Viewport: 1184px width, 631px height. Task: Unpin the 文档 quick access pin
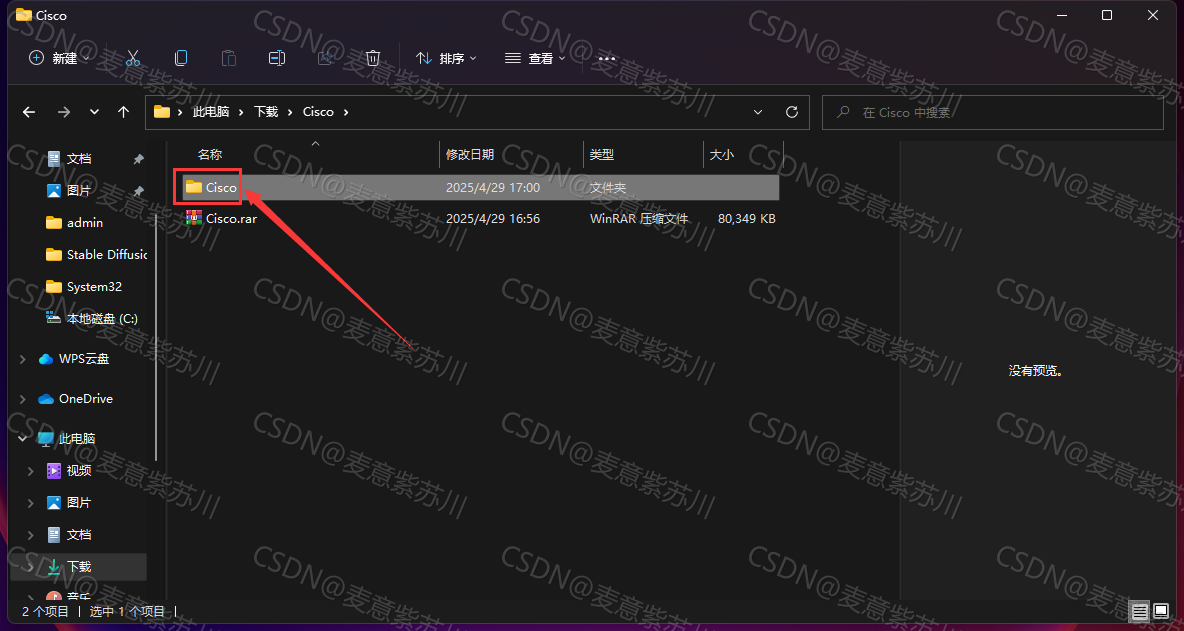138,159
